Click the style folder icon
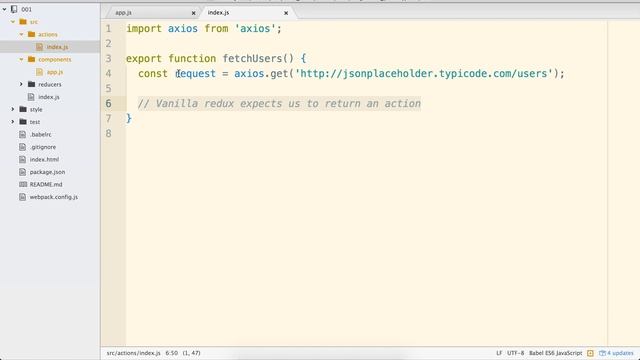640x360 pixels. pyautogui.click(x=23, y=109)
